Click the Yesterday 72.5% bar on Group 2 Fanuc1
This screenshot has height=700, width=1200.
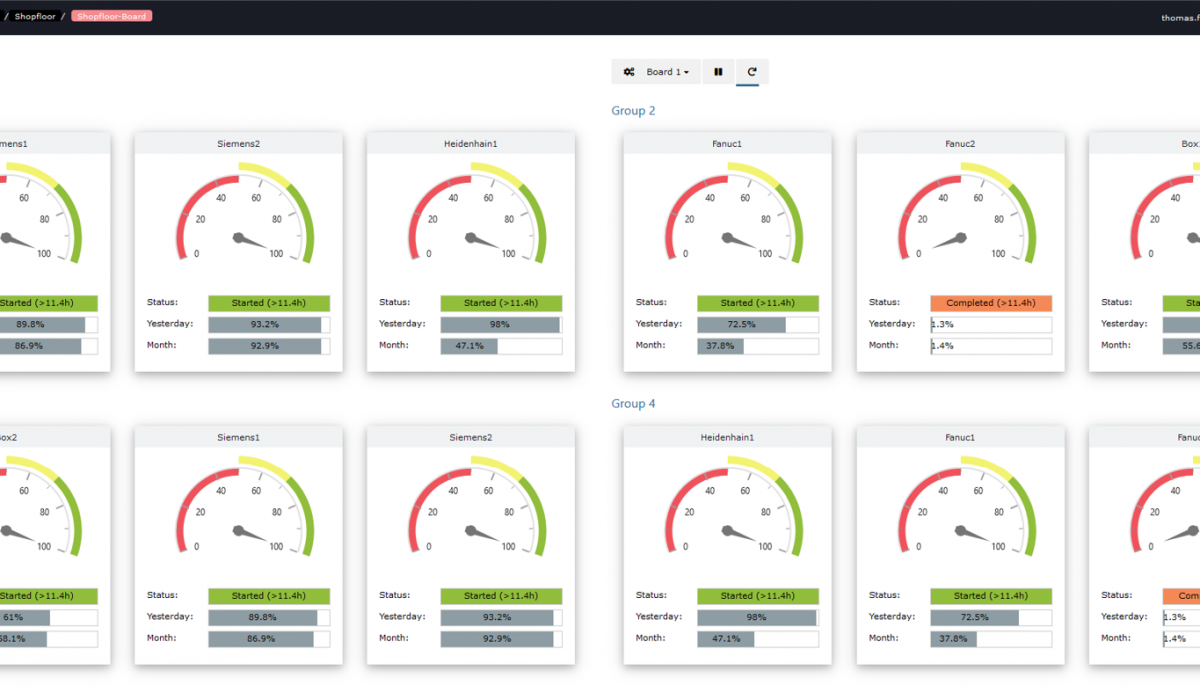click(758, 325)
